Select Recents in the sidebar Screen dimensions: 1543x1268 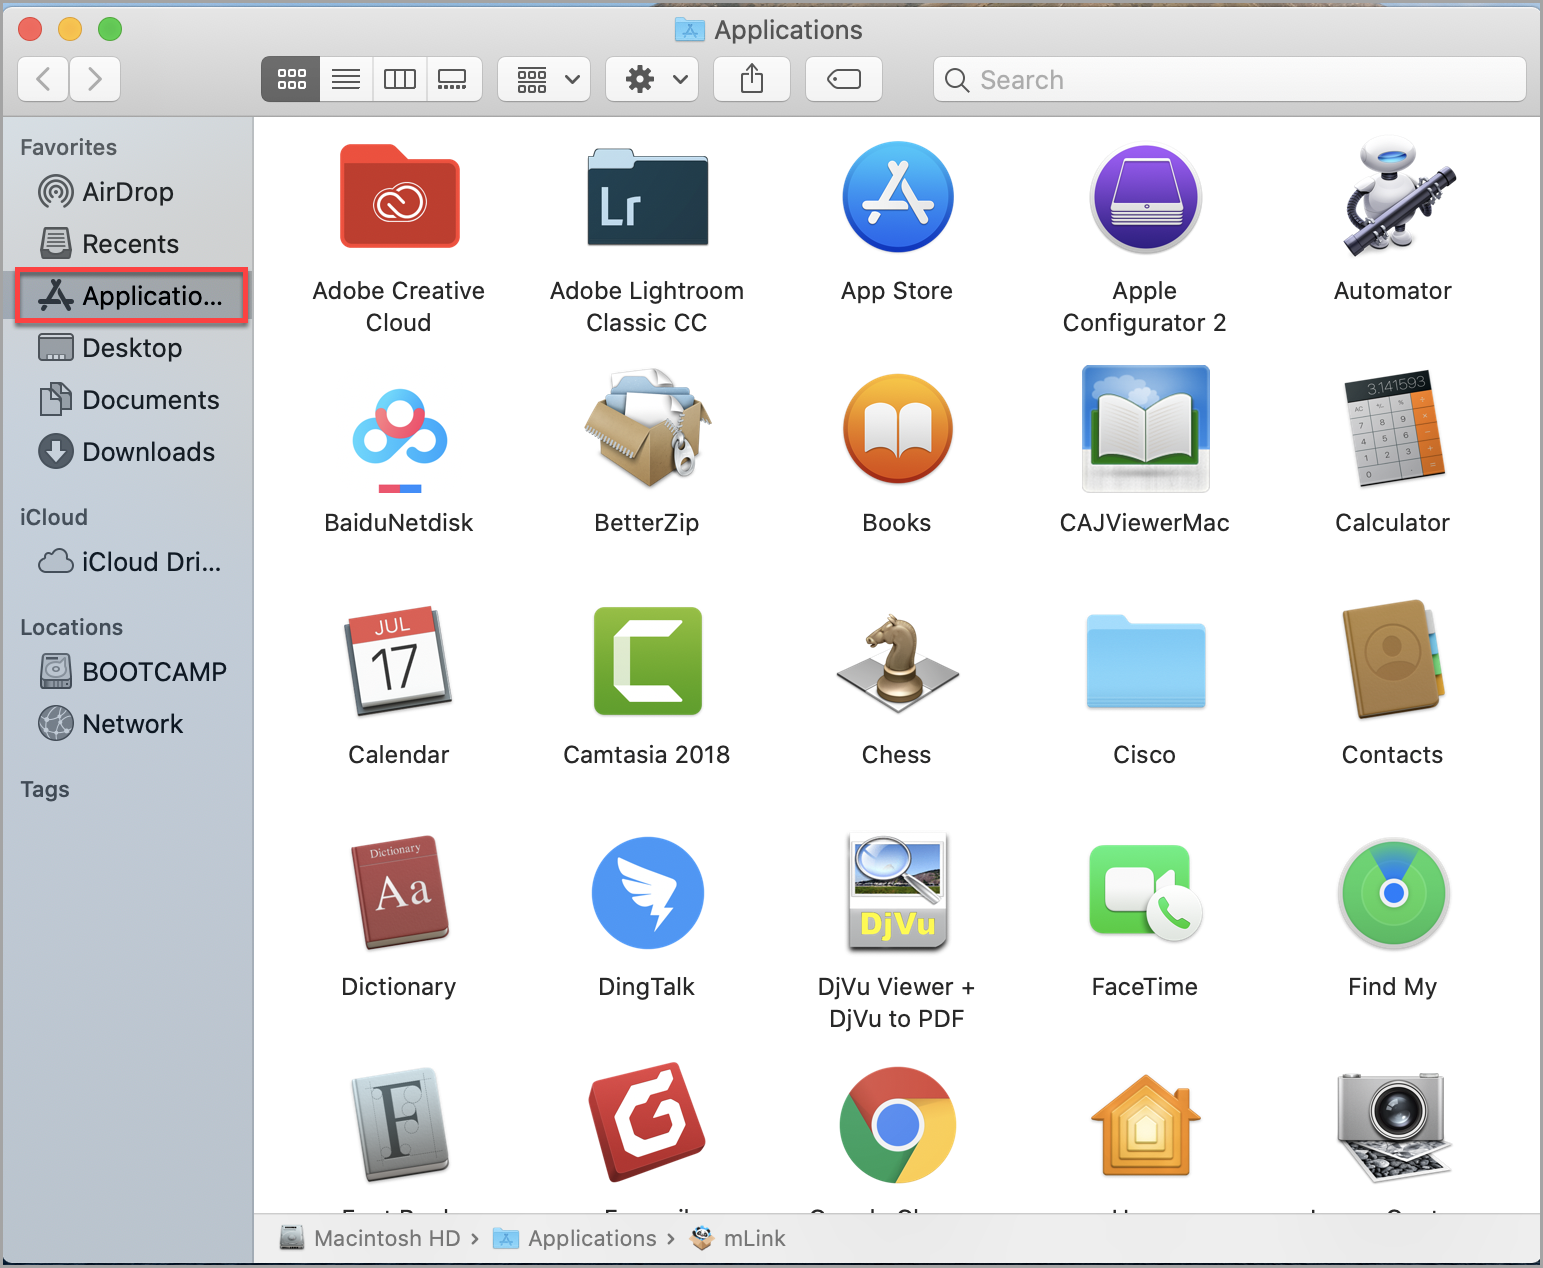coord(128,244)
